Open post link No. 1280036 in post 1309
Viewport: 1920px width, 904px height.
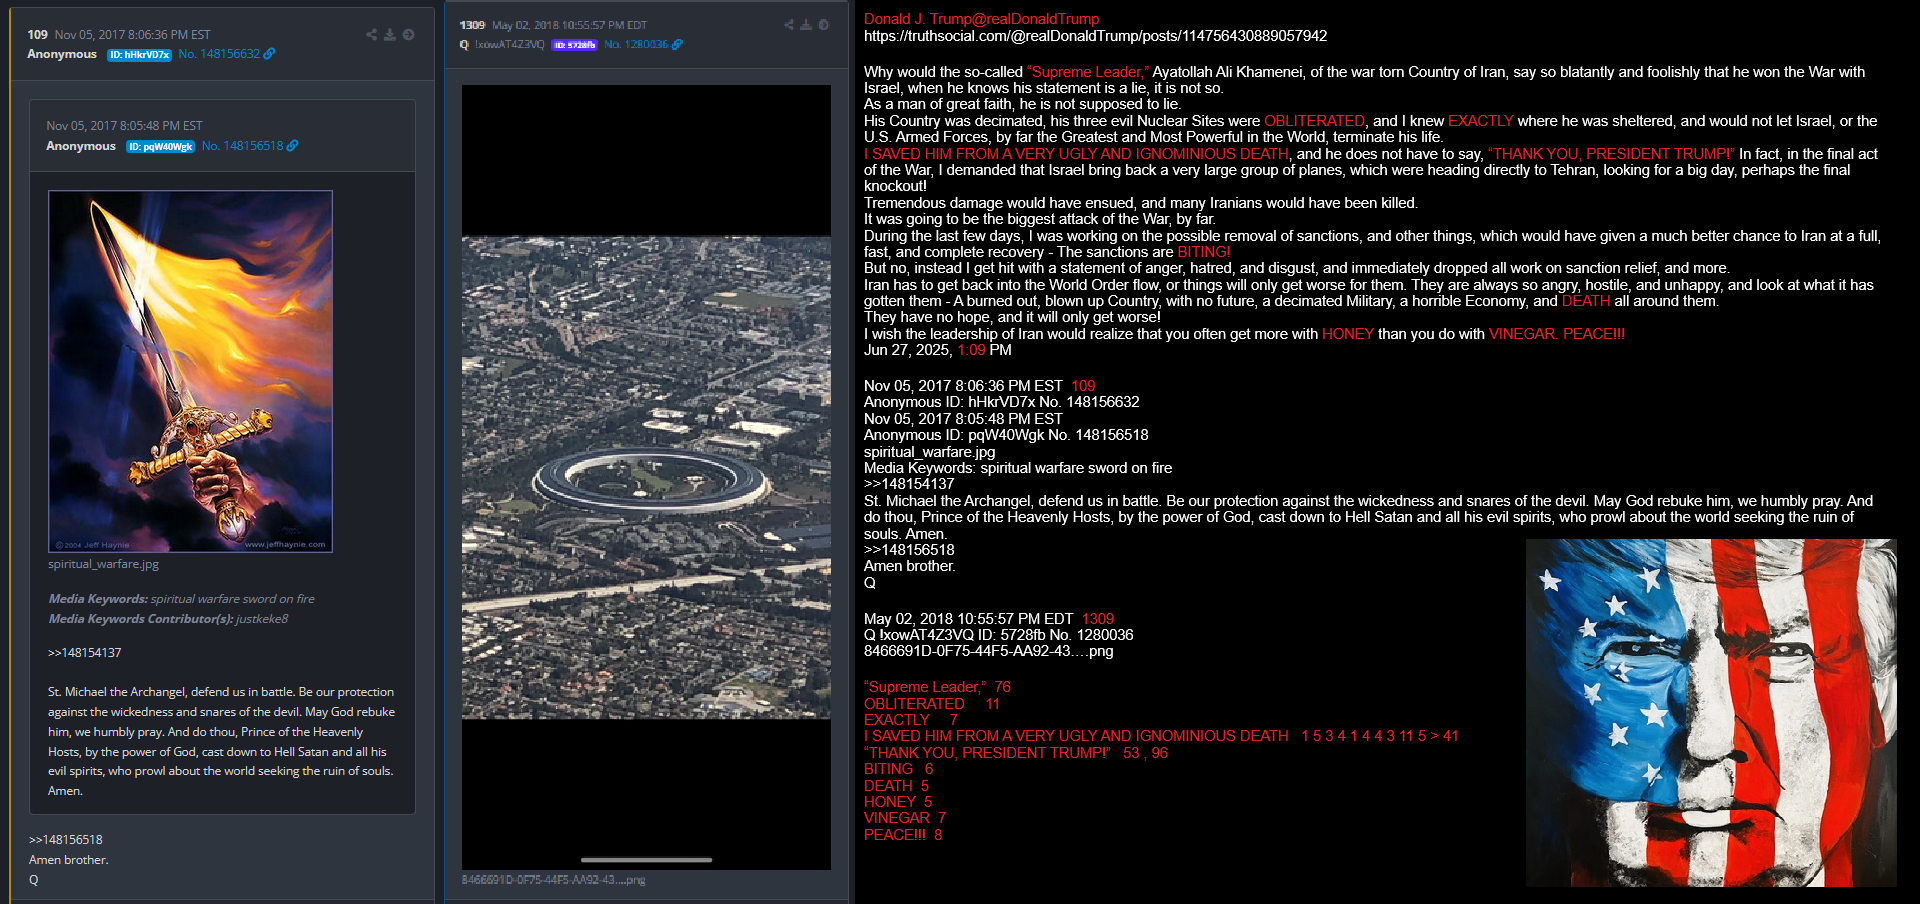tap(636, 45)
